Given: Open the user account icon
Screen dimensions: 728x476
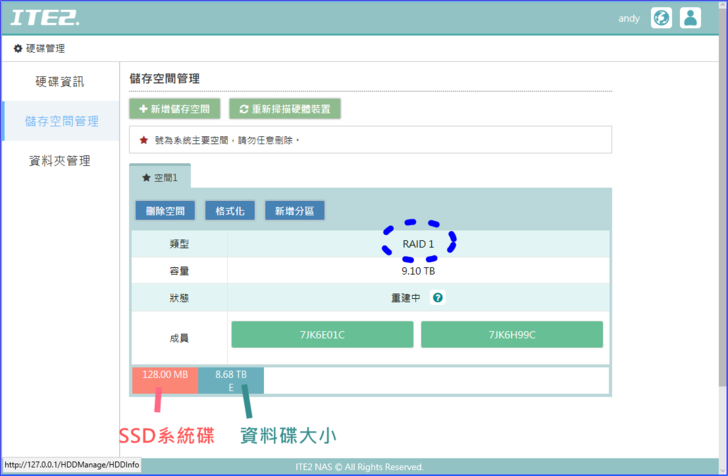Looking at the screenshot, I should point(690,18).
